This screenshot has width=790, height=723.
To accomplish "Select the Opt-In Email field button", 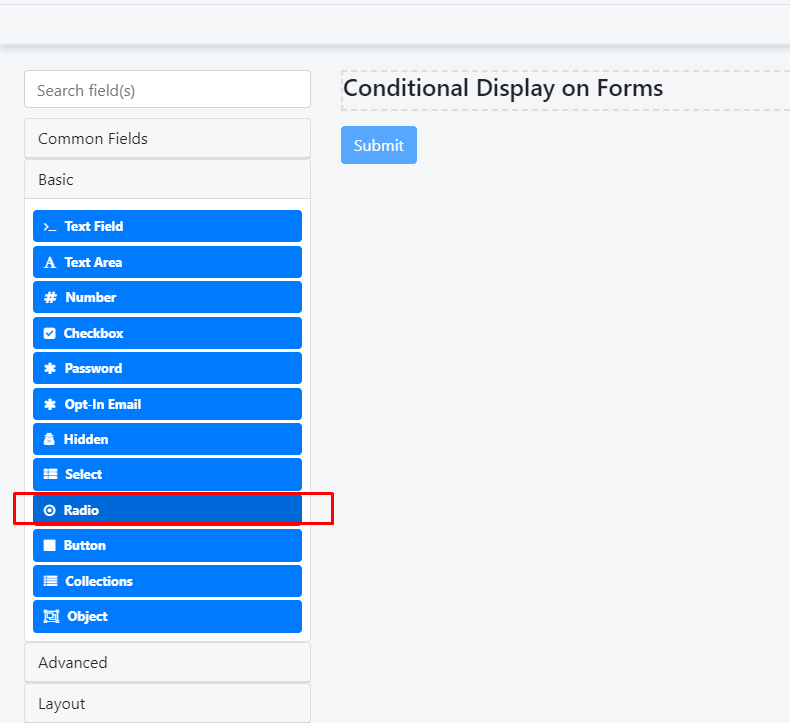I will [167, 404].
